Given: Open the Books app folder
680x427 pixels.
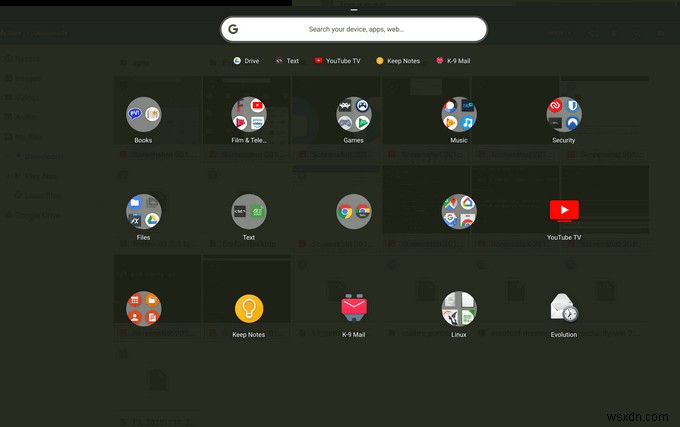Looking at the screenshot, I should [144, 114].
